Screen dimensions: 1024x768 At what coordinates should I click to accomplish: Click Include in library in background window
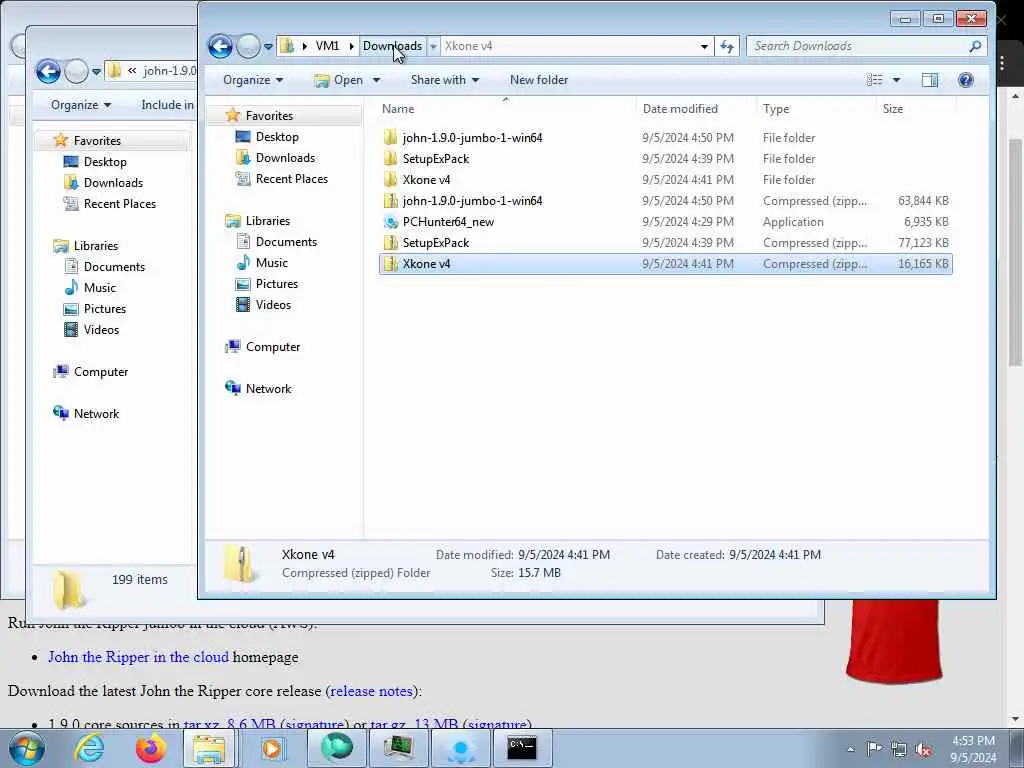[167, 104]
